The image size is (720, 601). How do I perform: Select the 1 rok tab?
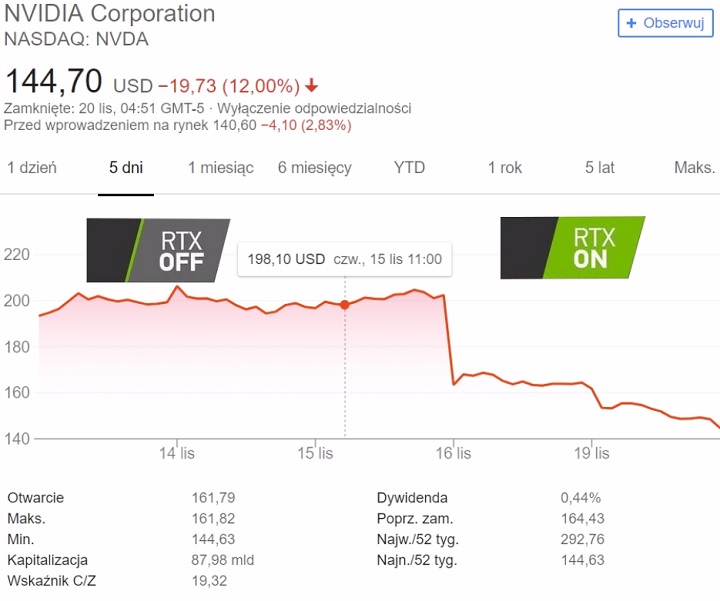(x=505, y=167)
